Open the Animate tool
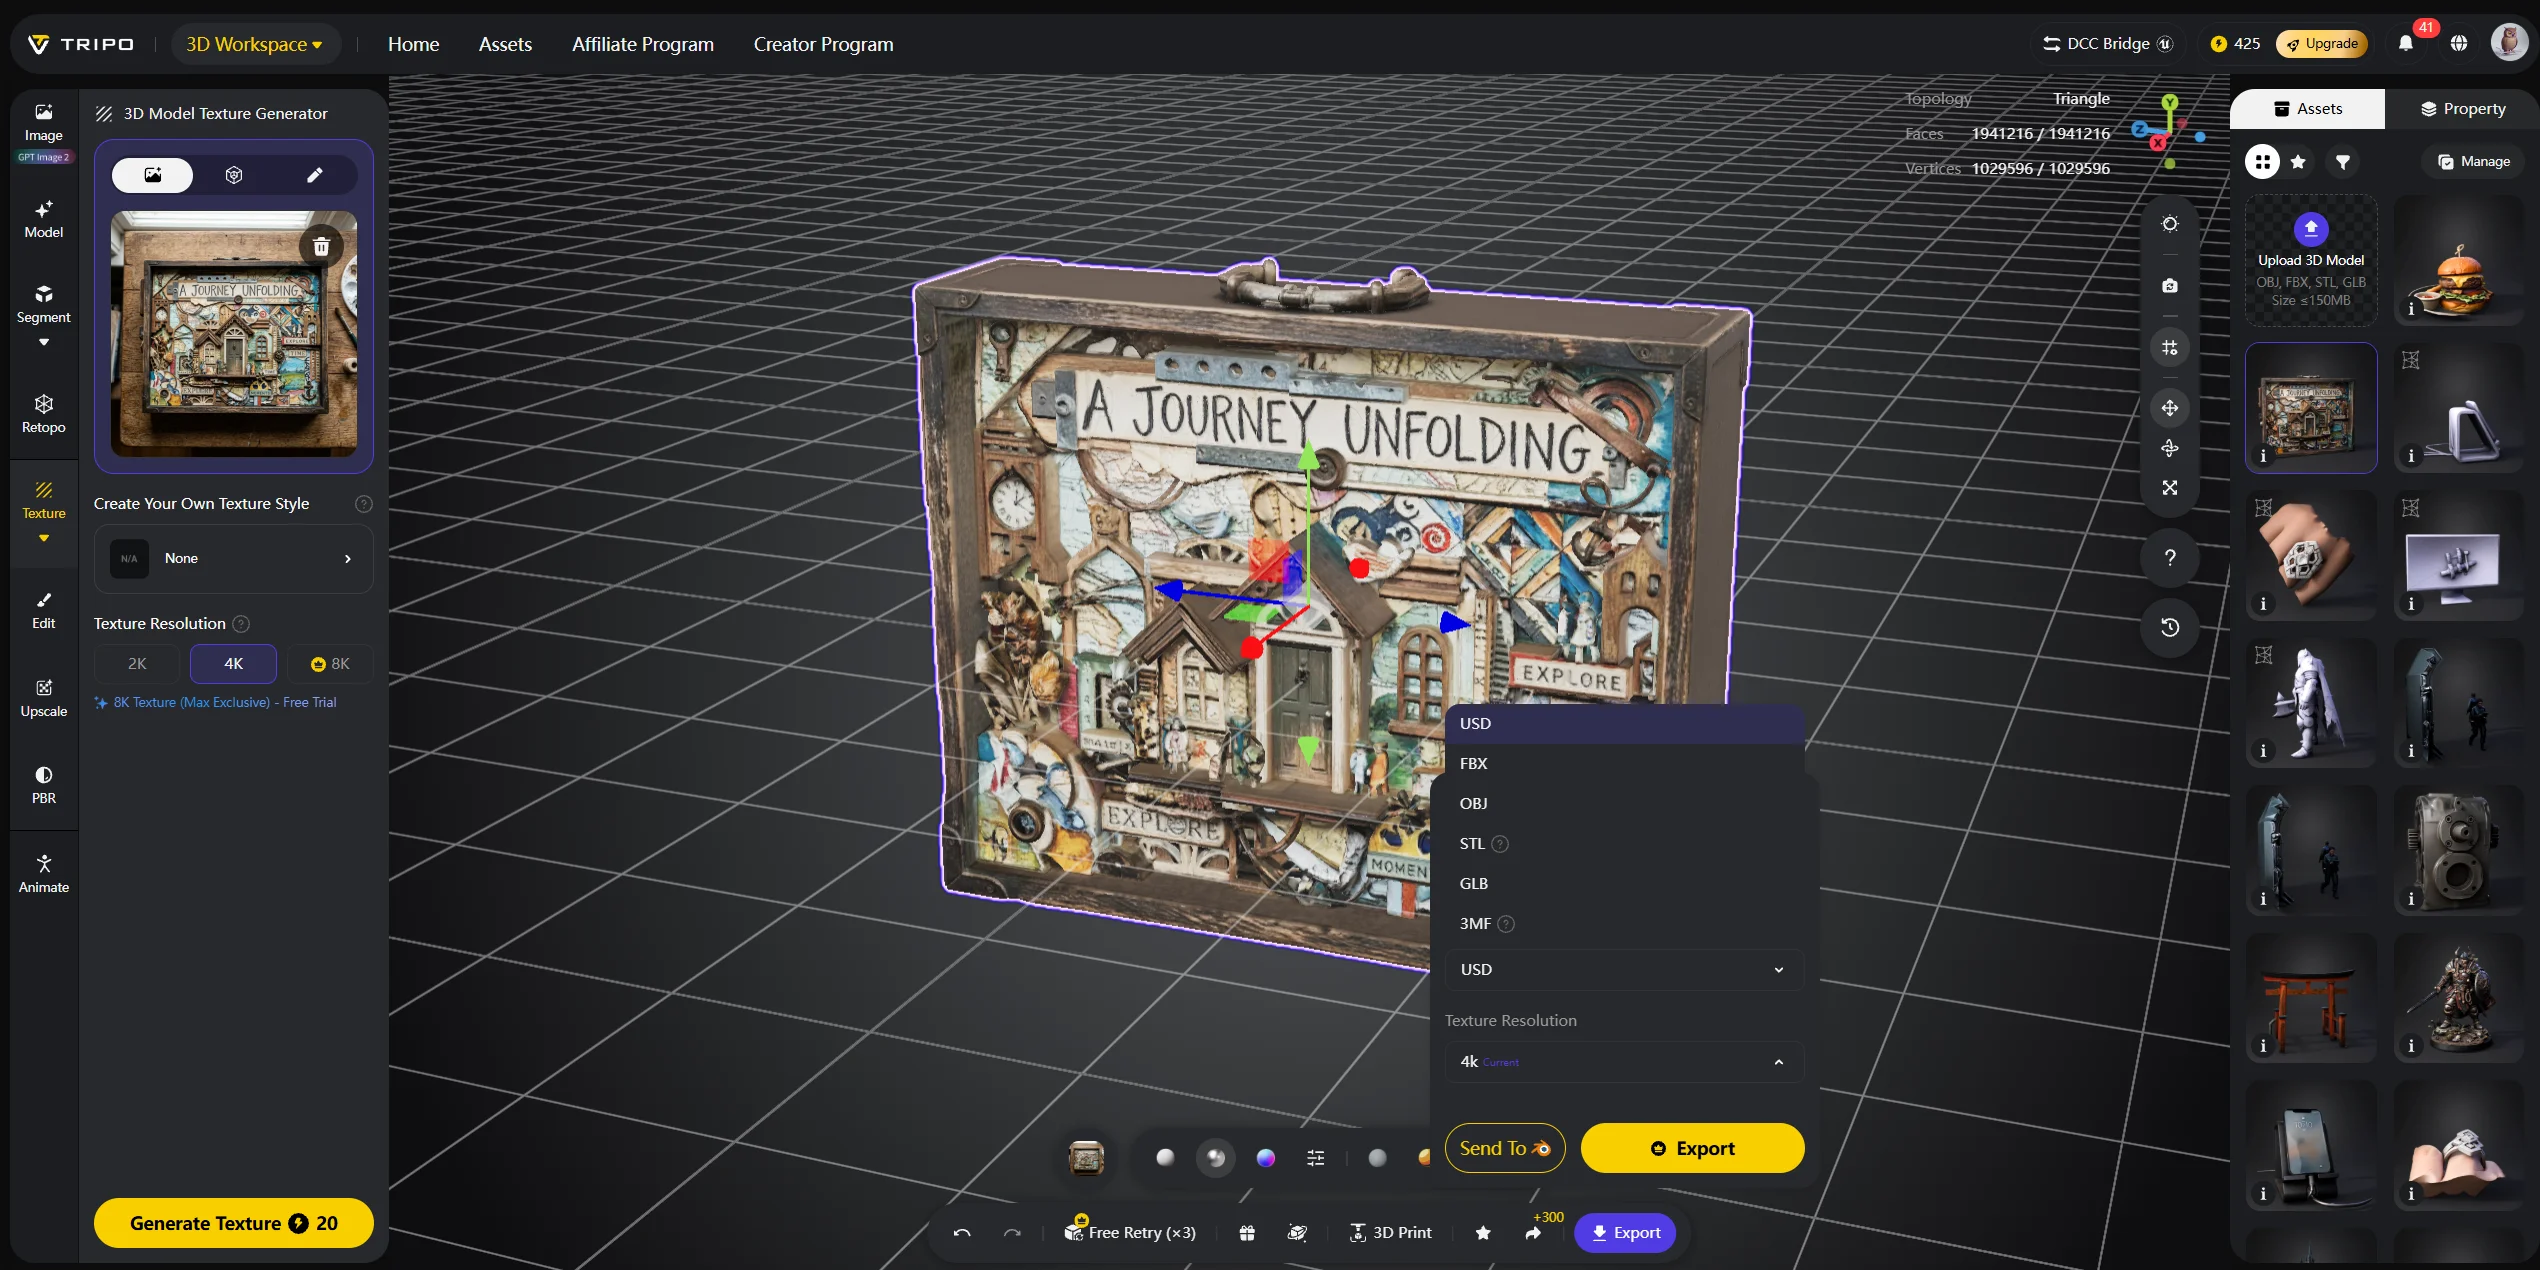 (x=44, y=873)
